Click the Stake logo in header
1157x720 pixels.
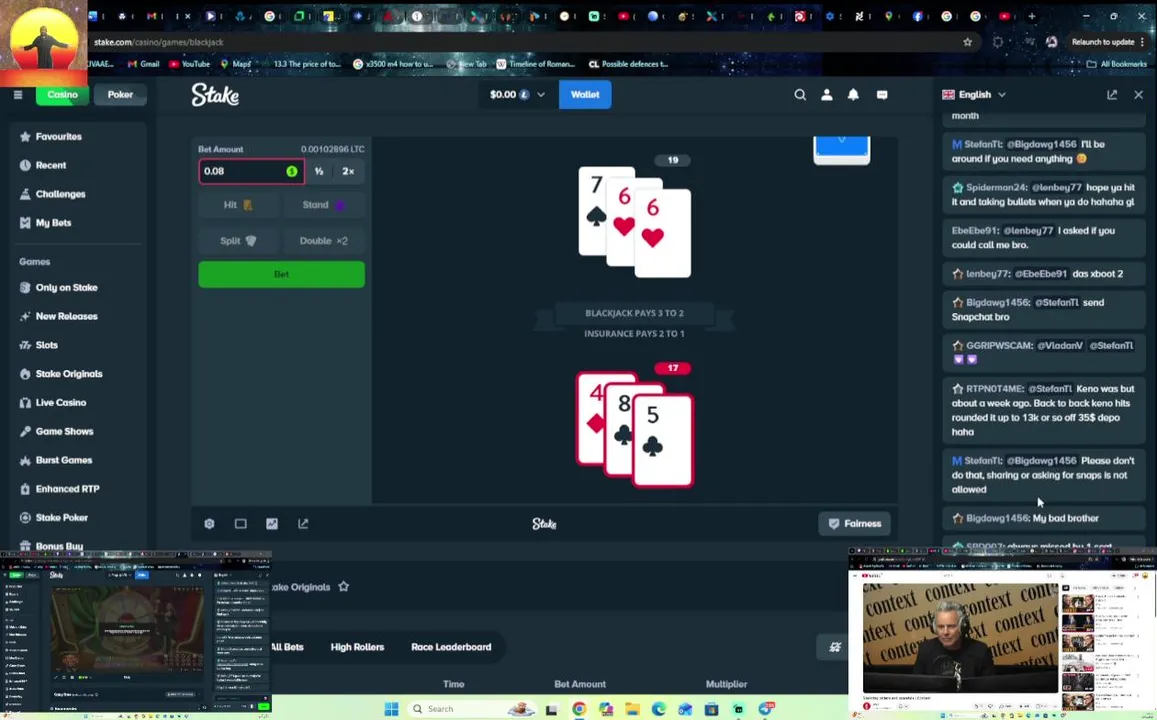pyautogui.click(x=215, y=94)
